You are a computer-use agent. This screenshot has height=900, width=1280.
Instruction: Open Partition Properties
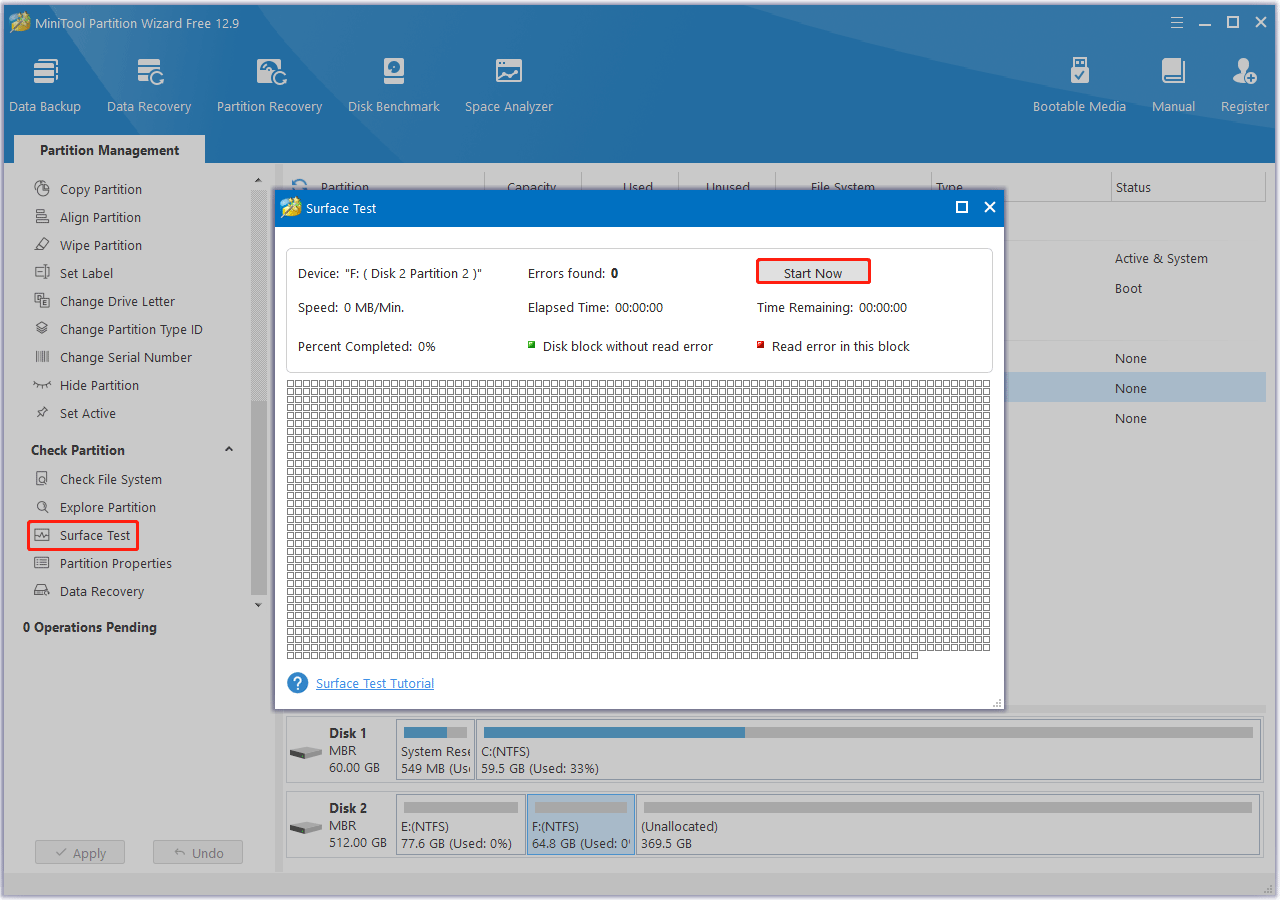(114, 563)
